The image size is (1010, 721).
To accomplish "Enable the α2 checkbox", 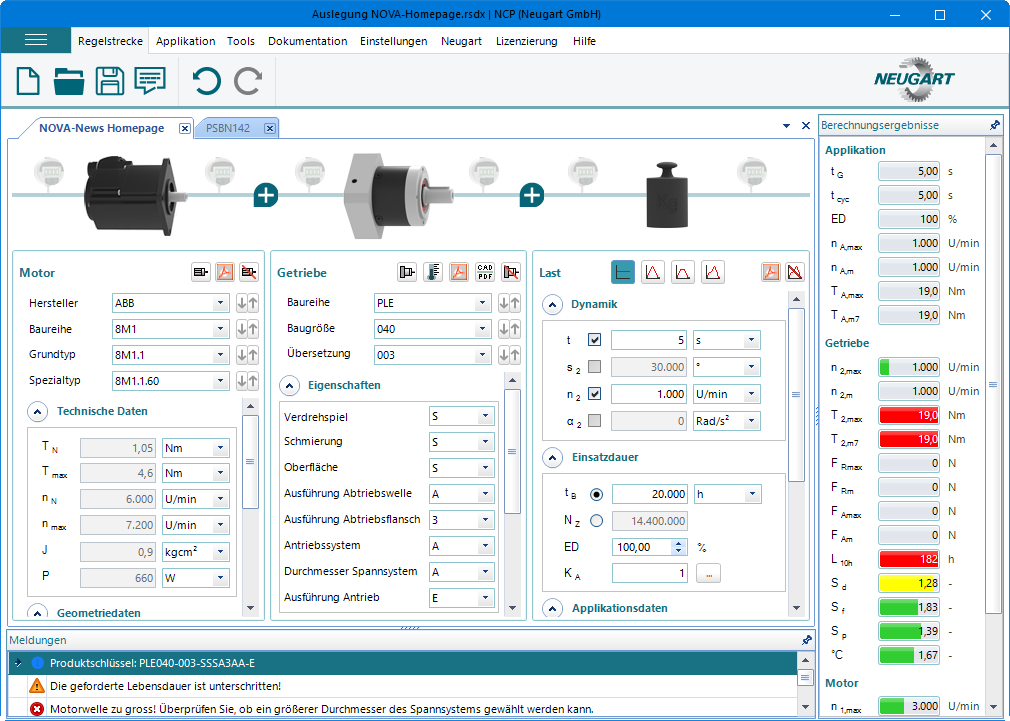I will (x=595, y=421).
